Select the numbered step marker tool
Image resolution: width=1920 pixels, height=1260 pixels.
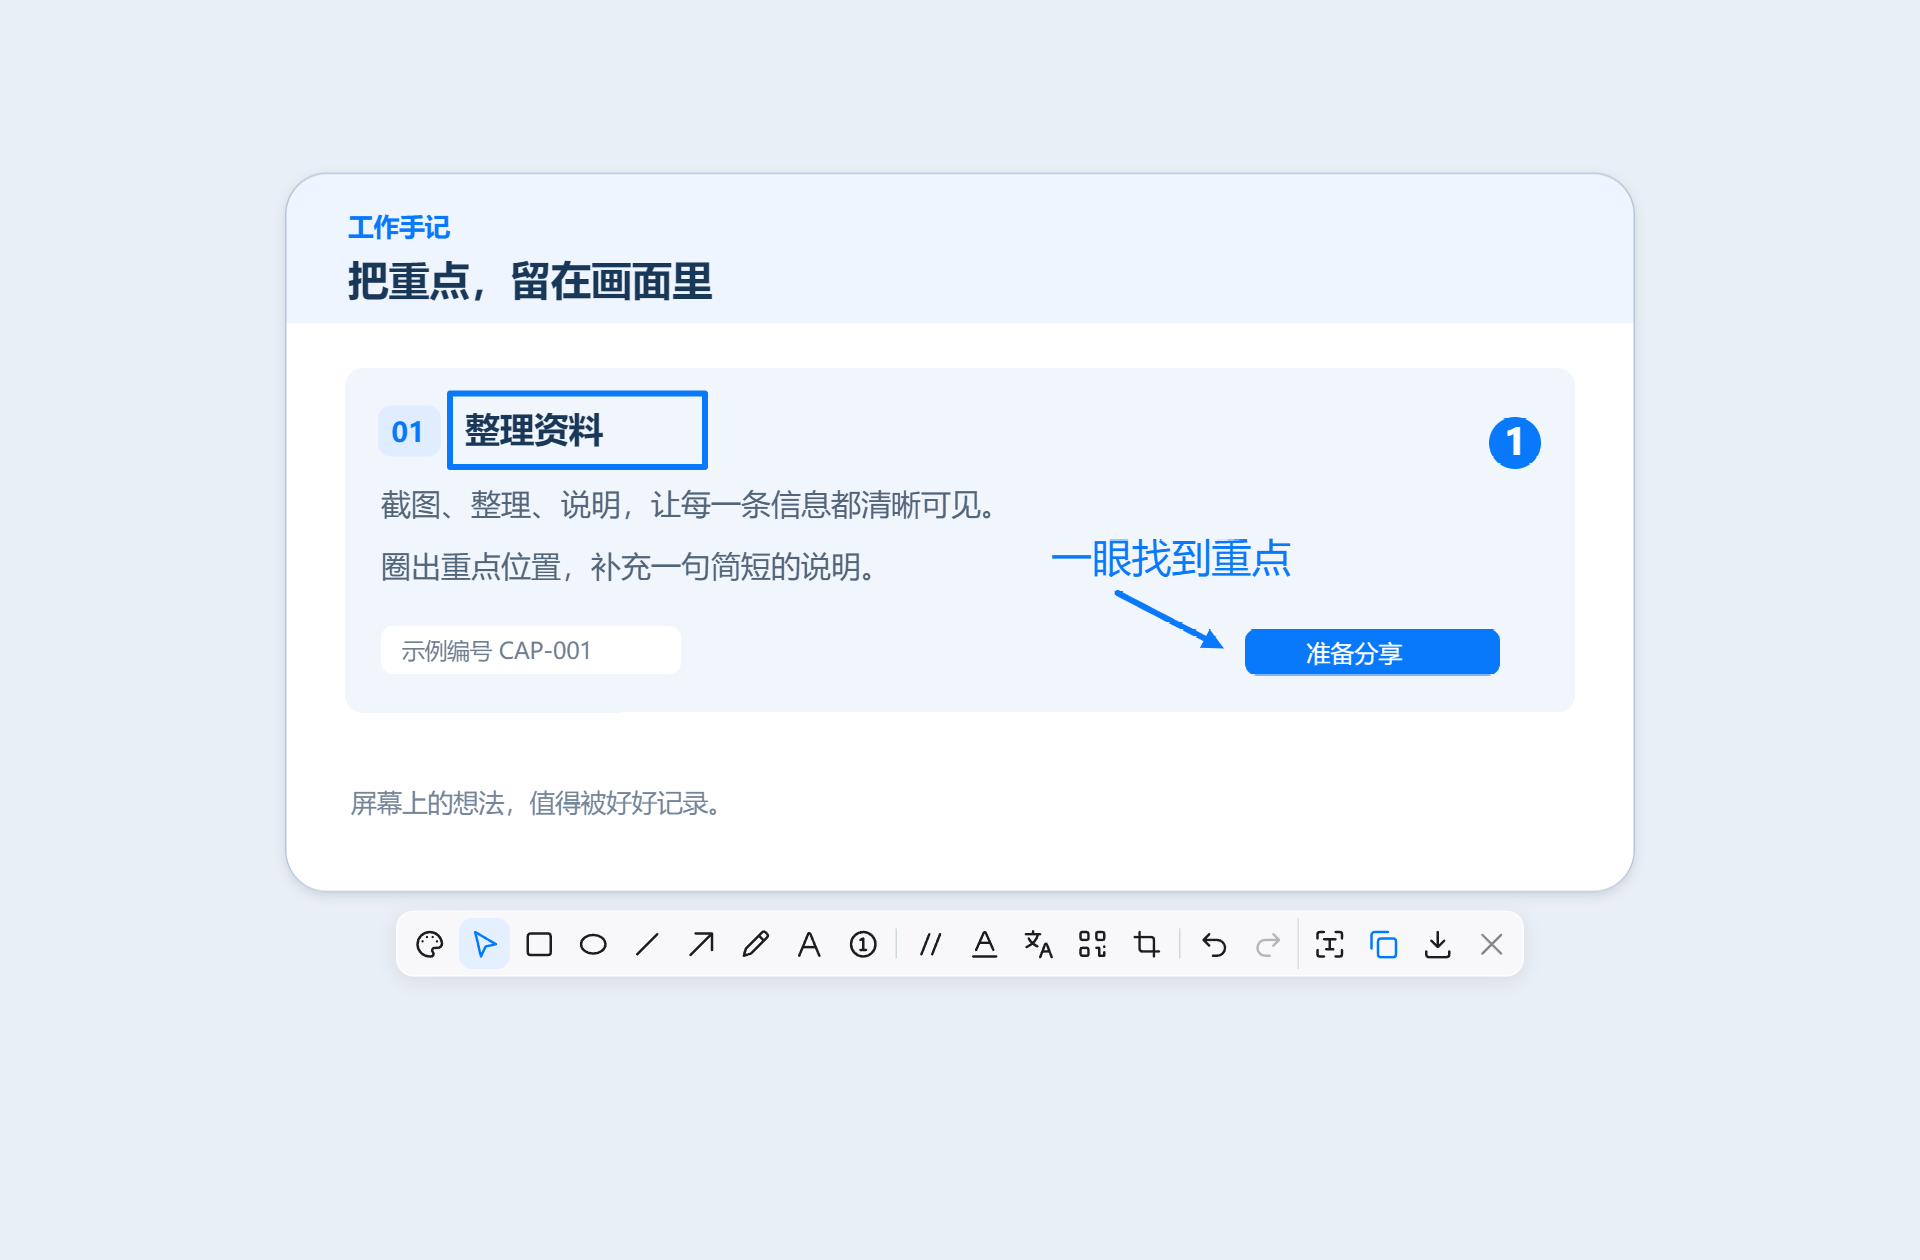click(x=863, y=944)
